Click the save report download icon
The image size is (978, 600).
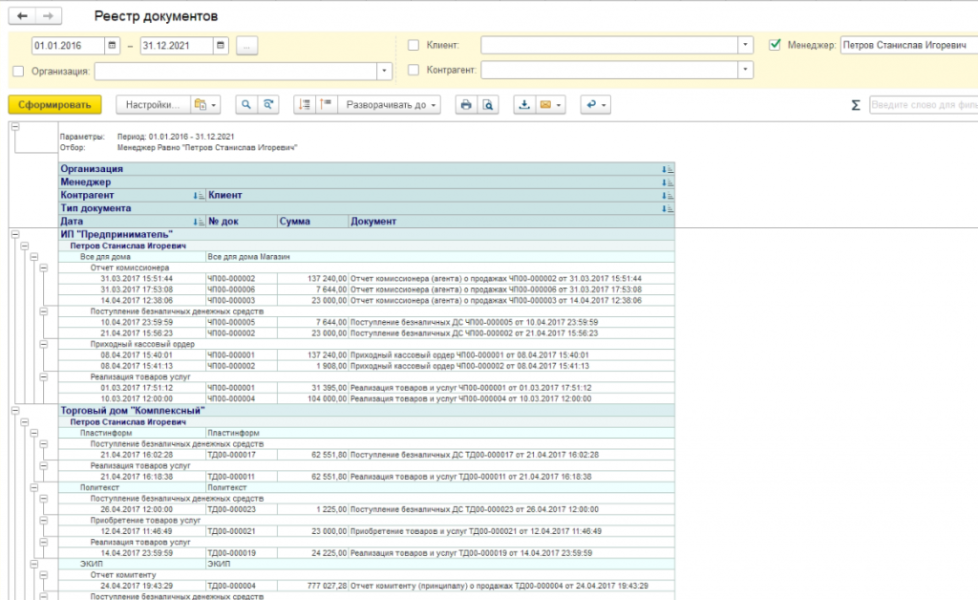(x=524, y=104)
